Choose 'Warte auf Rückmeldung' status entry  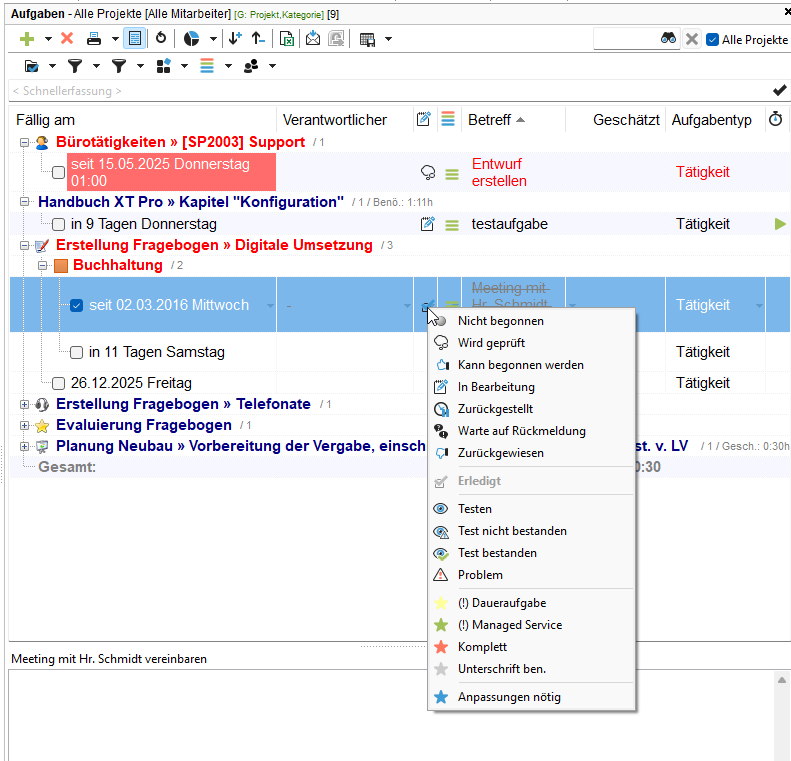click(x=521, y=431)
